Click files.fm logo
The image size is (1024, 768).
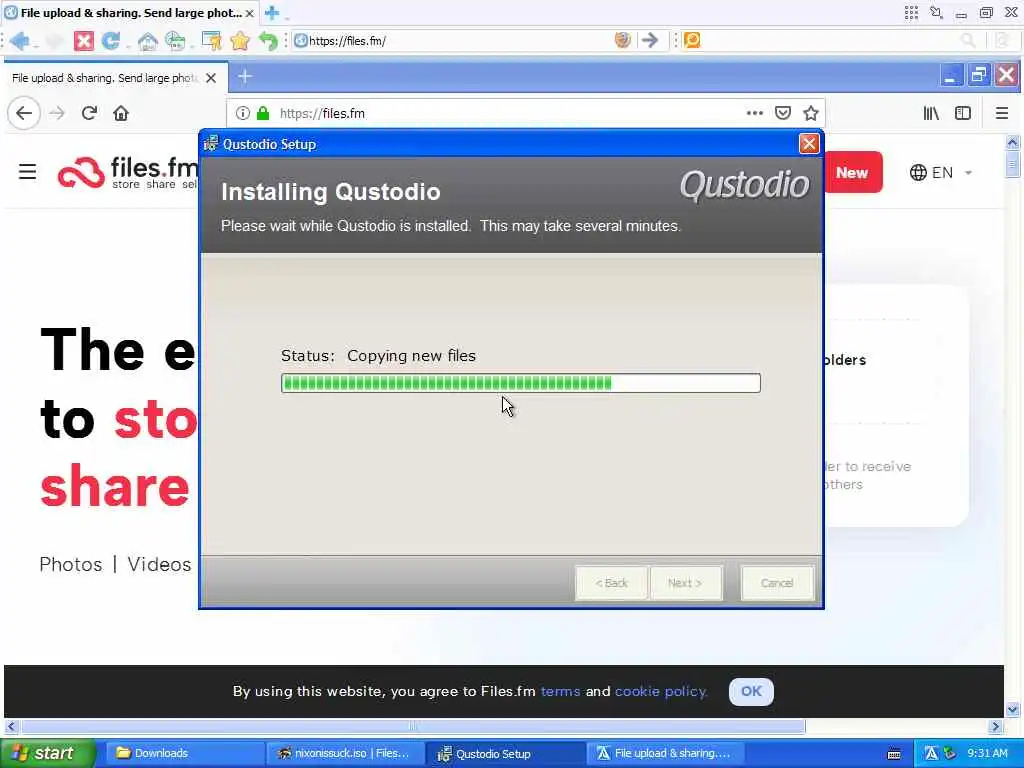coord(127,172)
